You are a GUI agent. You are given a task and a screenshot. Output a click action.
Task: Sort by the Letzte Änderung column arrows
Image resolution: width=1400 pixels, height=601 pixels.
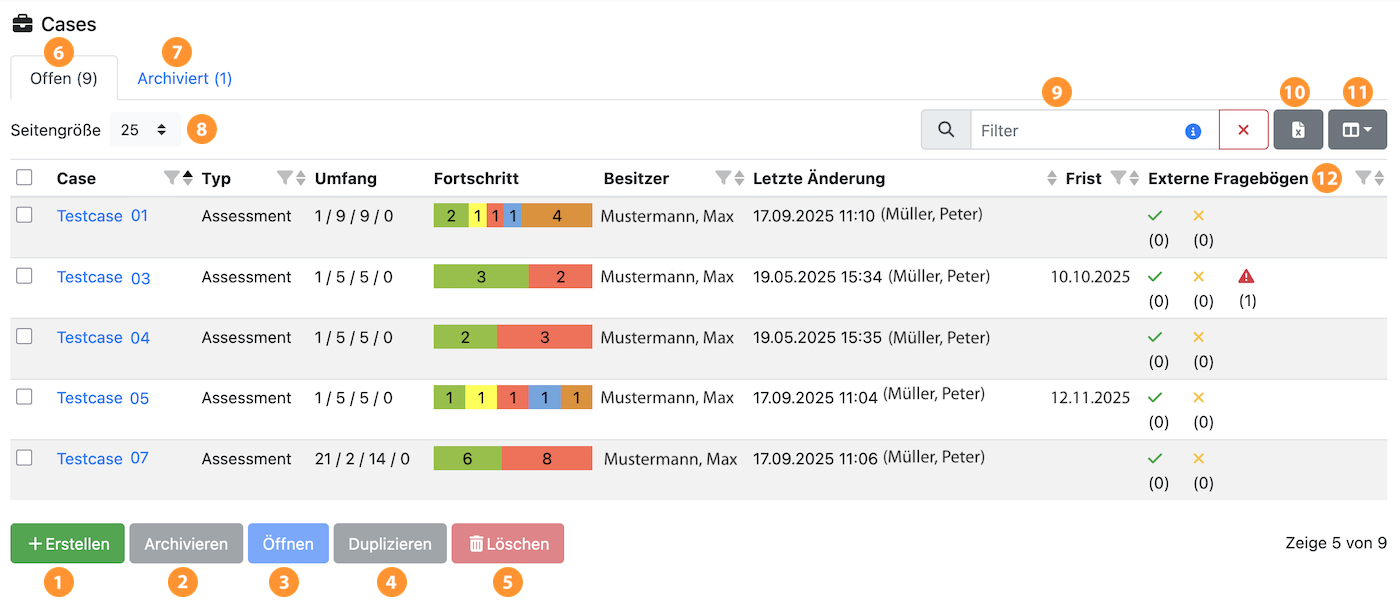(1051, 178)
